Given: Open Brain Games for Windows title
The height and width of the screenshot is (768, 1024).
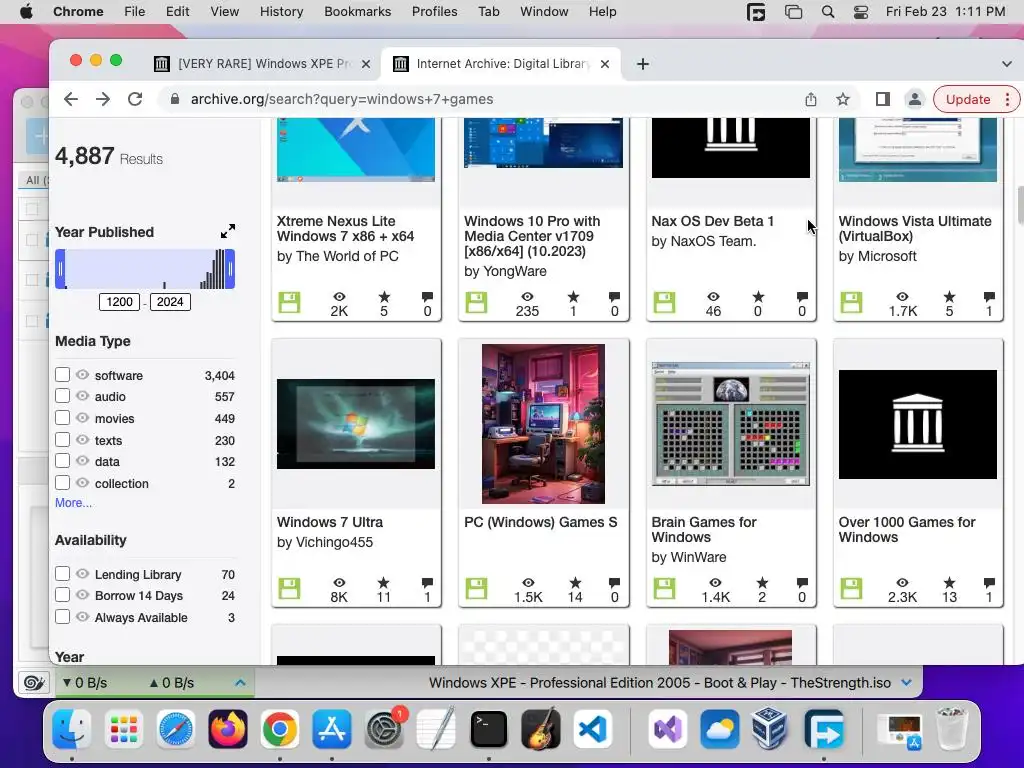Looking at the screenshot, I should tap(704, 530).
